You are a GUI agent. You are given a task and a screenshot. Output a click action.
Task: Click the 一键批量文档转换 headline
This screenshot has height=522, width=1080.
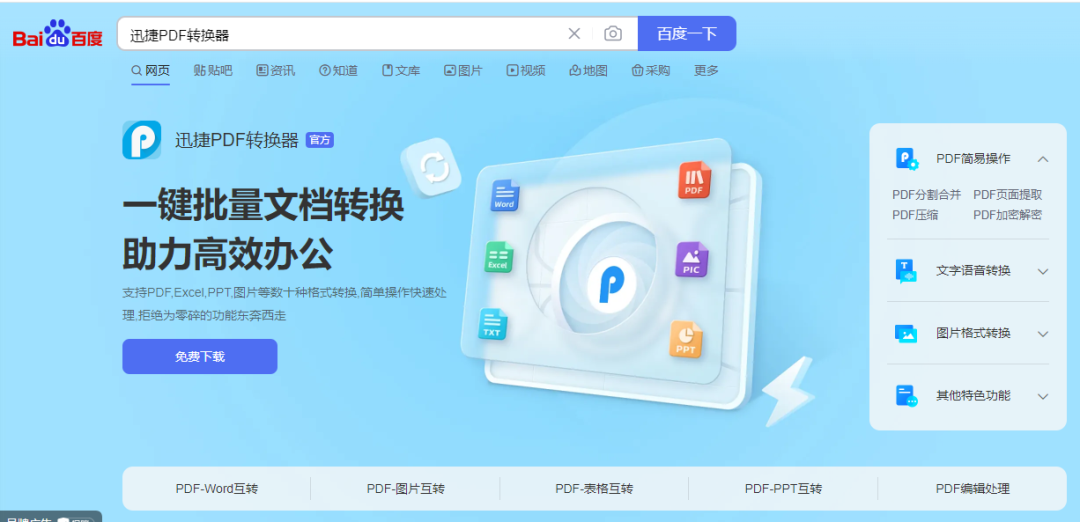[x=263, y=205]
